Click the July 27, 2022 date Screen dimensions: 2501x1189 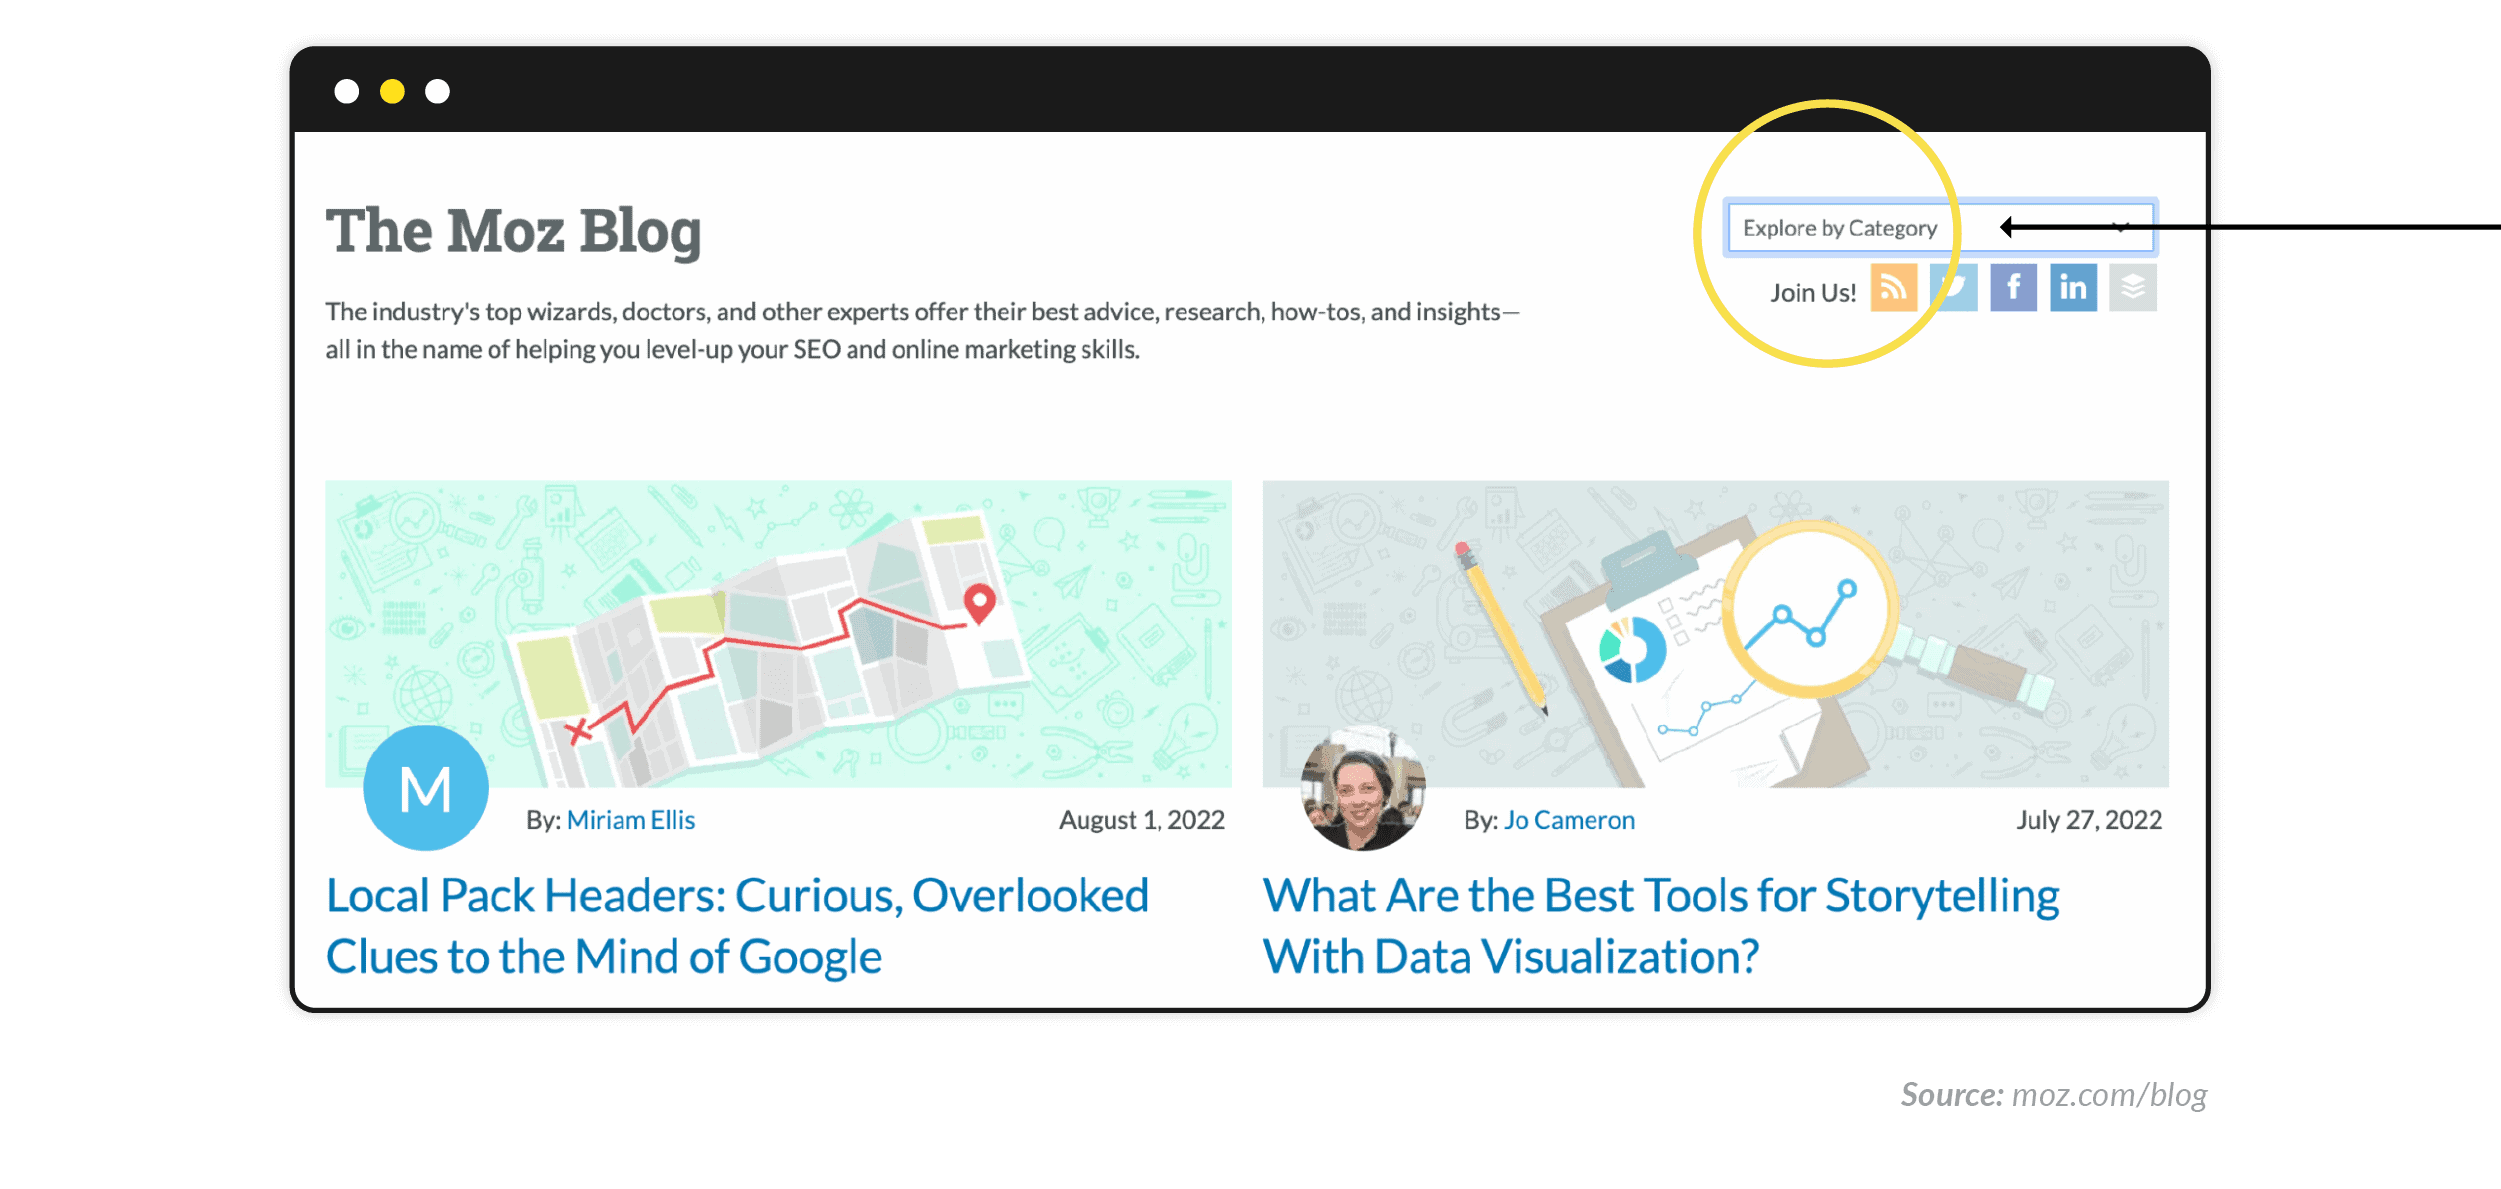click(x=2089, y=820)
